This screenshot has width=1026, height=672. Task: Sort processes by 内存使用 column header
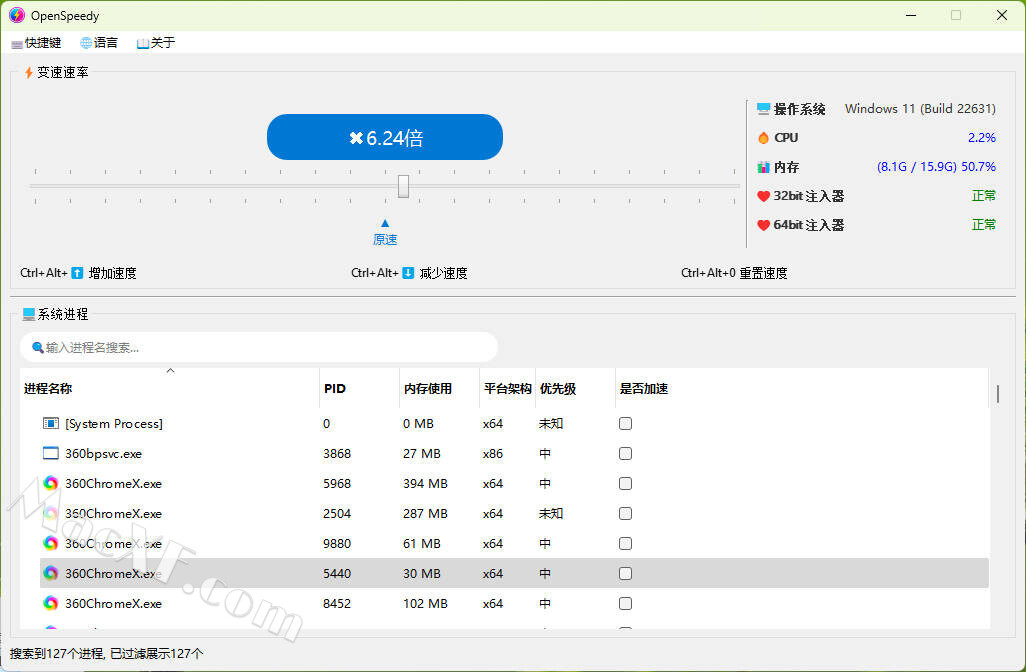427,389
